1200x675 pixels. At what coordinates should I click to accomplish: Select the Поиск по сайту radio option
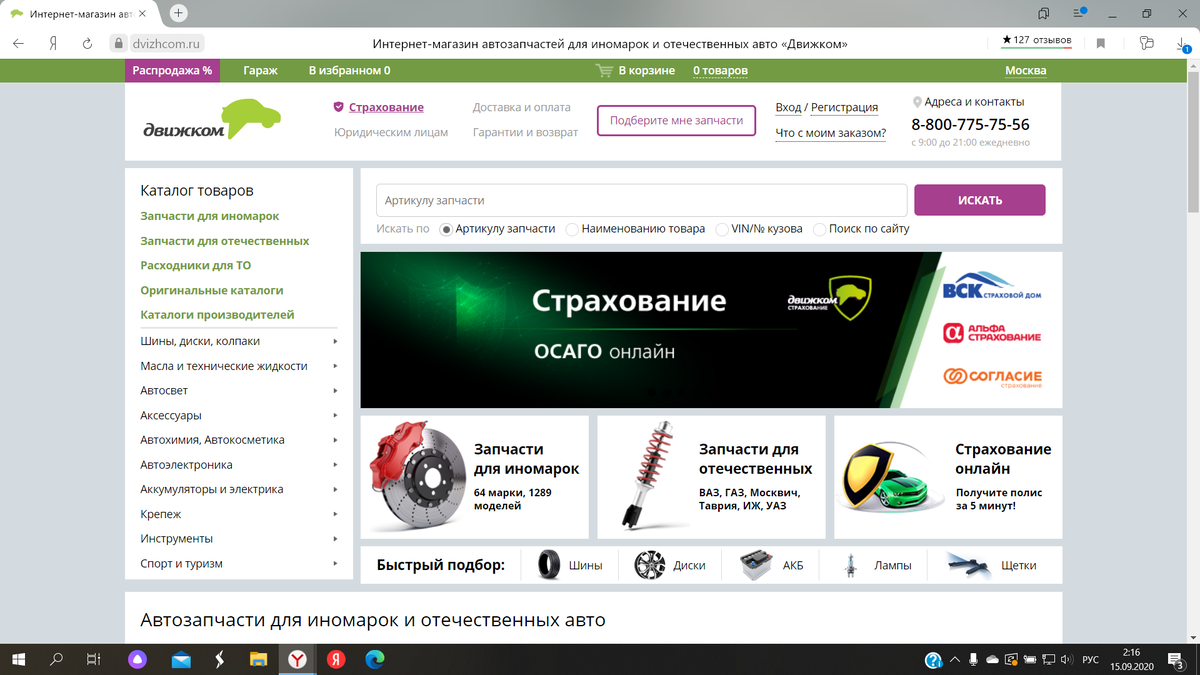coord(820,229)
